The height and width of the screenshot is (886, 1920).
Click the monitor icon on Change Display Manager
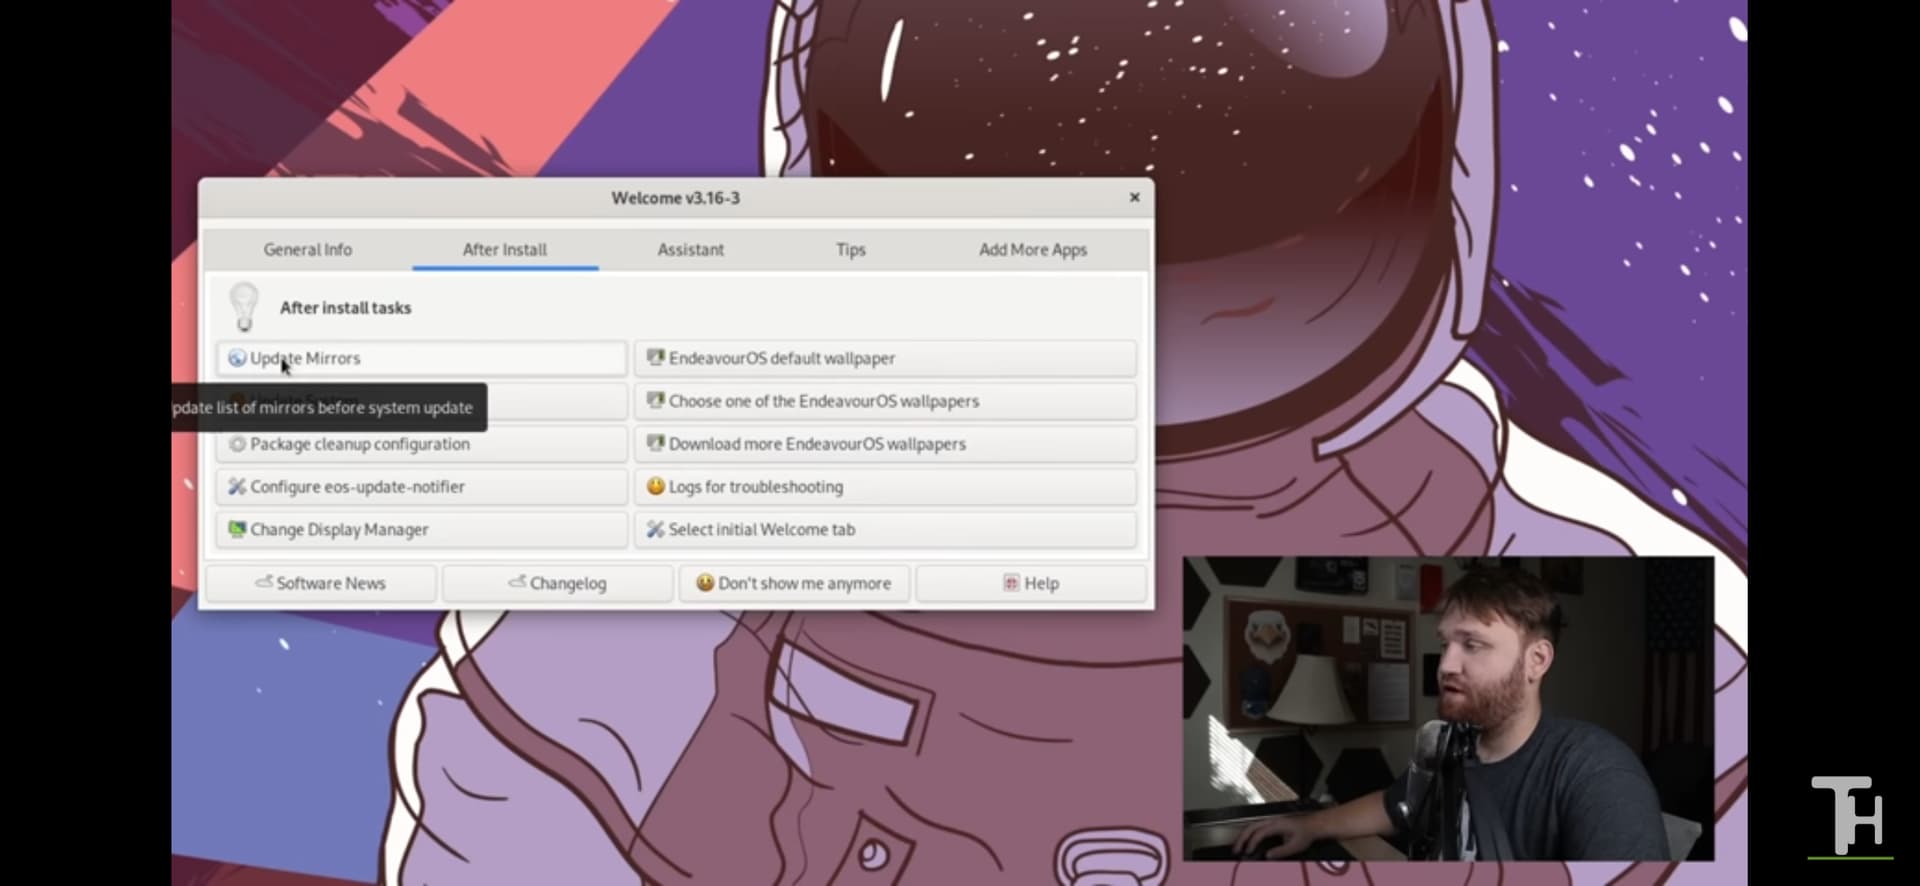click(237, 529)
